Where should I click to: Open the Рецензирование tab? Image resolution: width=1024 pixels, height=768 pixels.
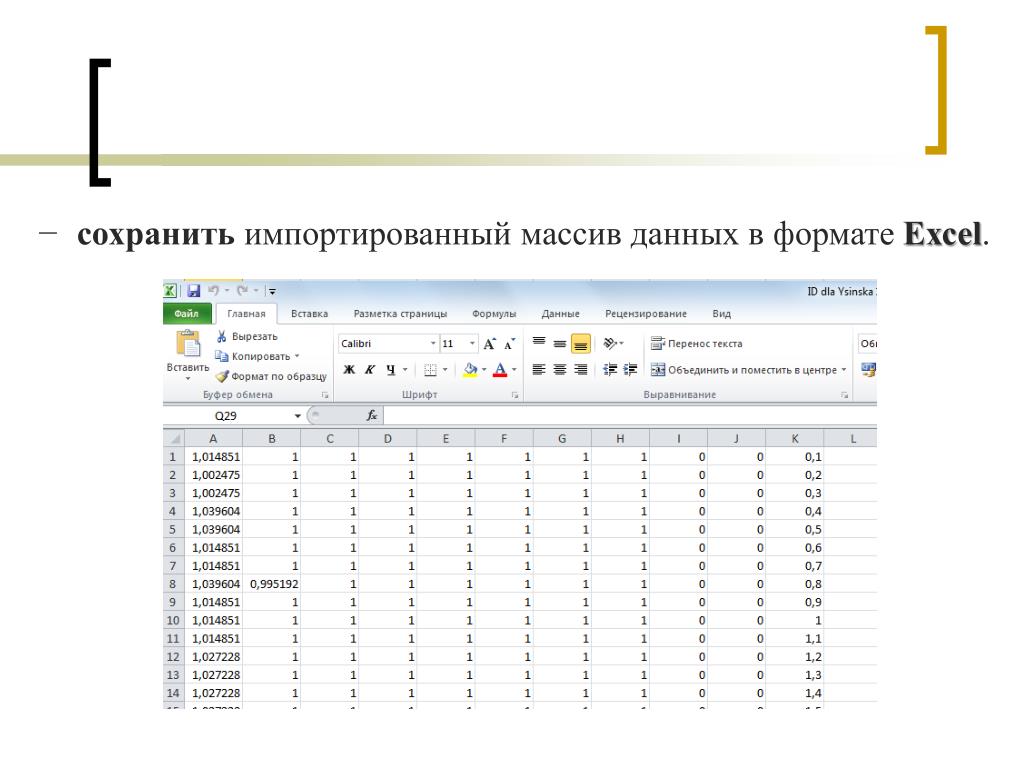[646, 313]
